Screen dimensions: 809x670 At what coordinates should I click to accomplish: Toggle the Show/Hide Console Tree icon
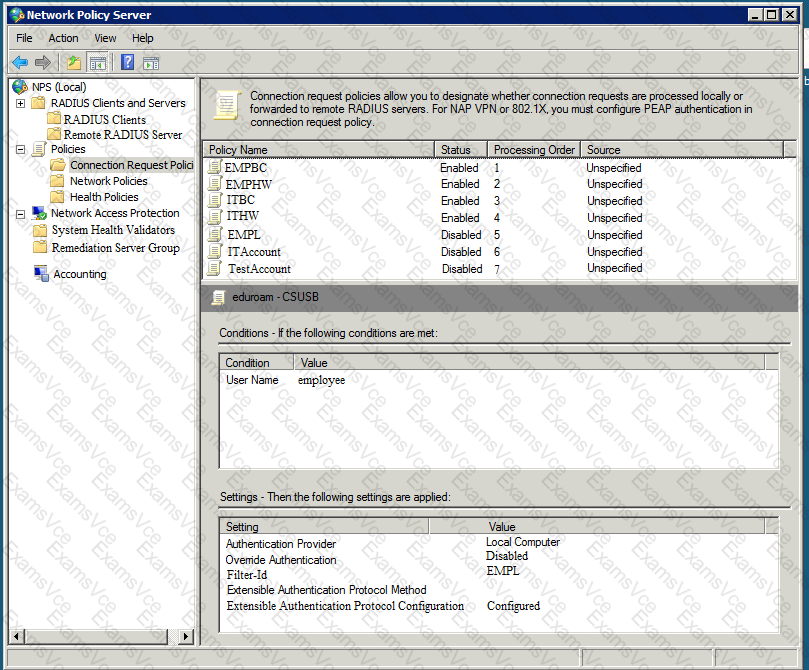click(97, 62)
